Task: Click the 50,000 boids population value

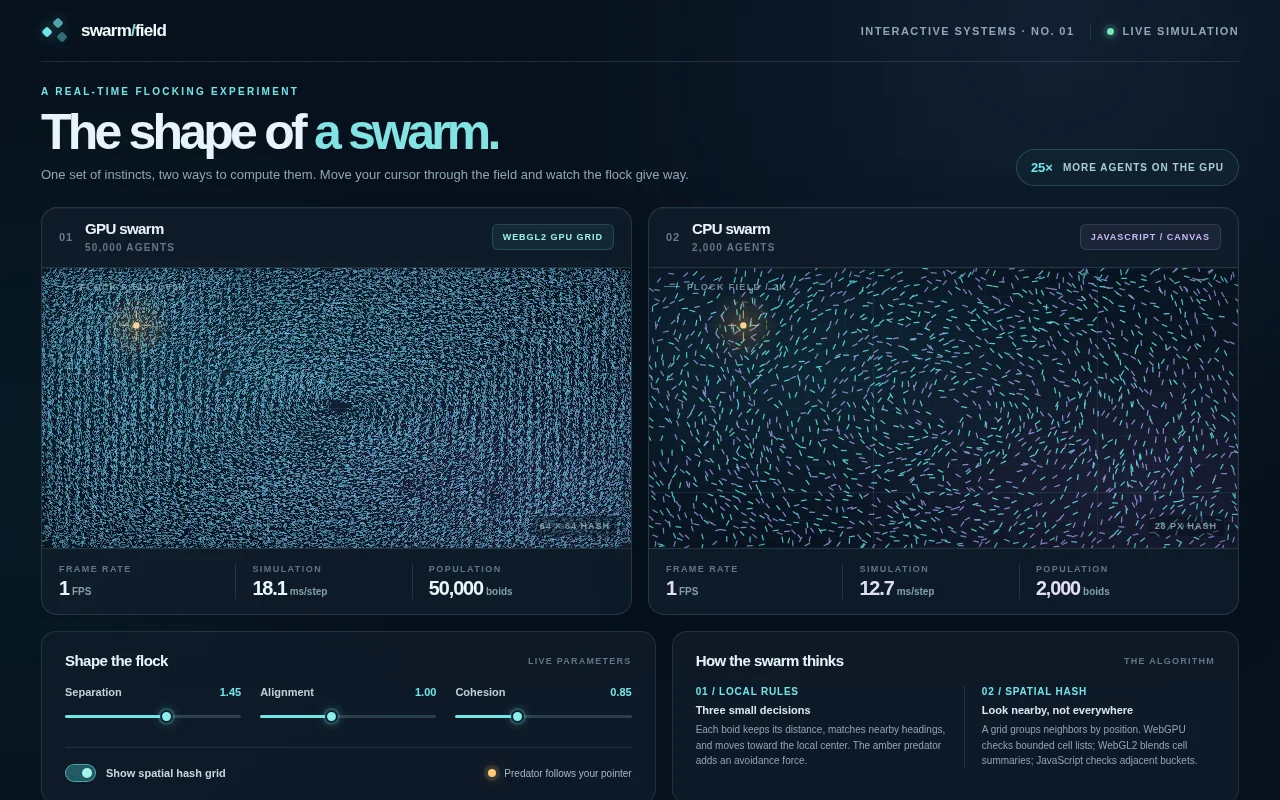Action: tap(471, 589)
